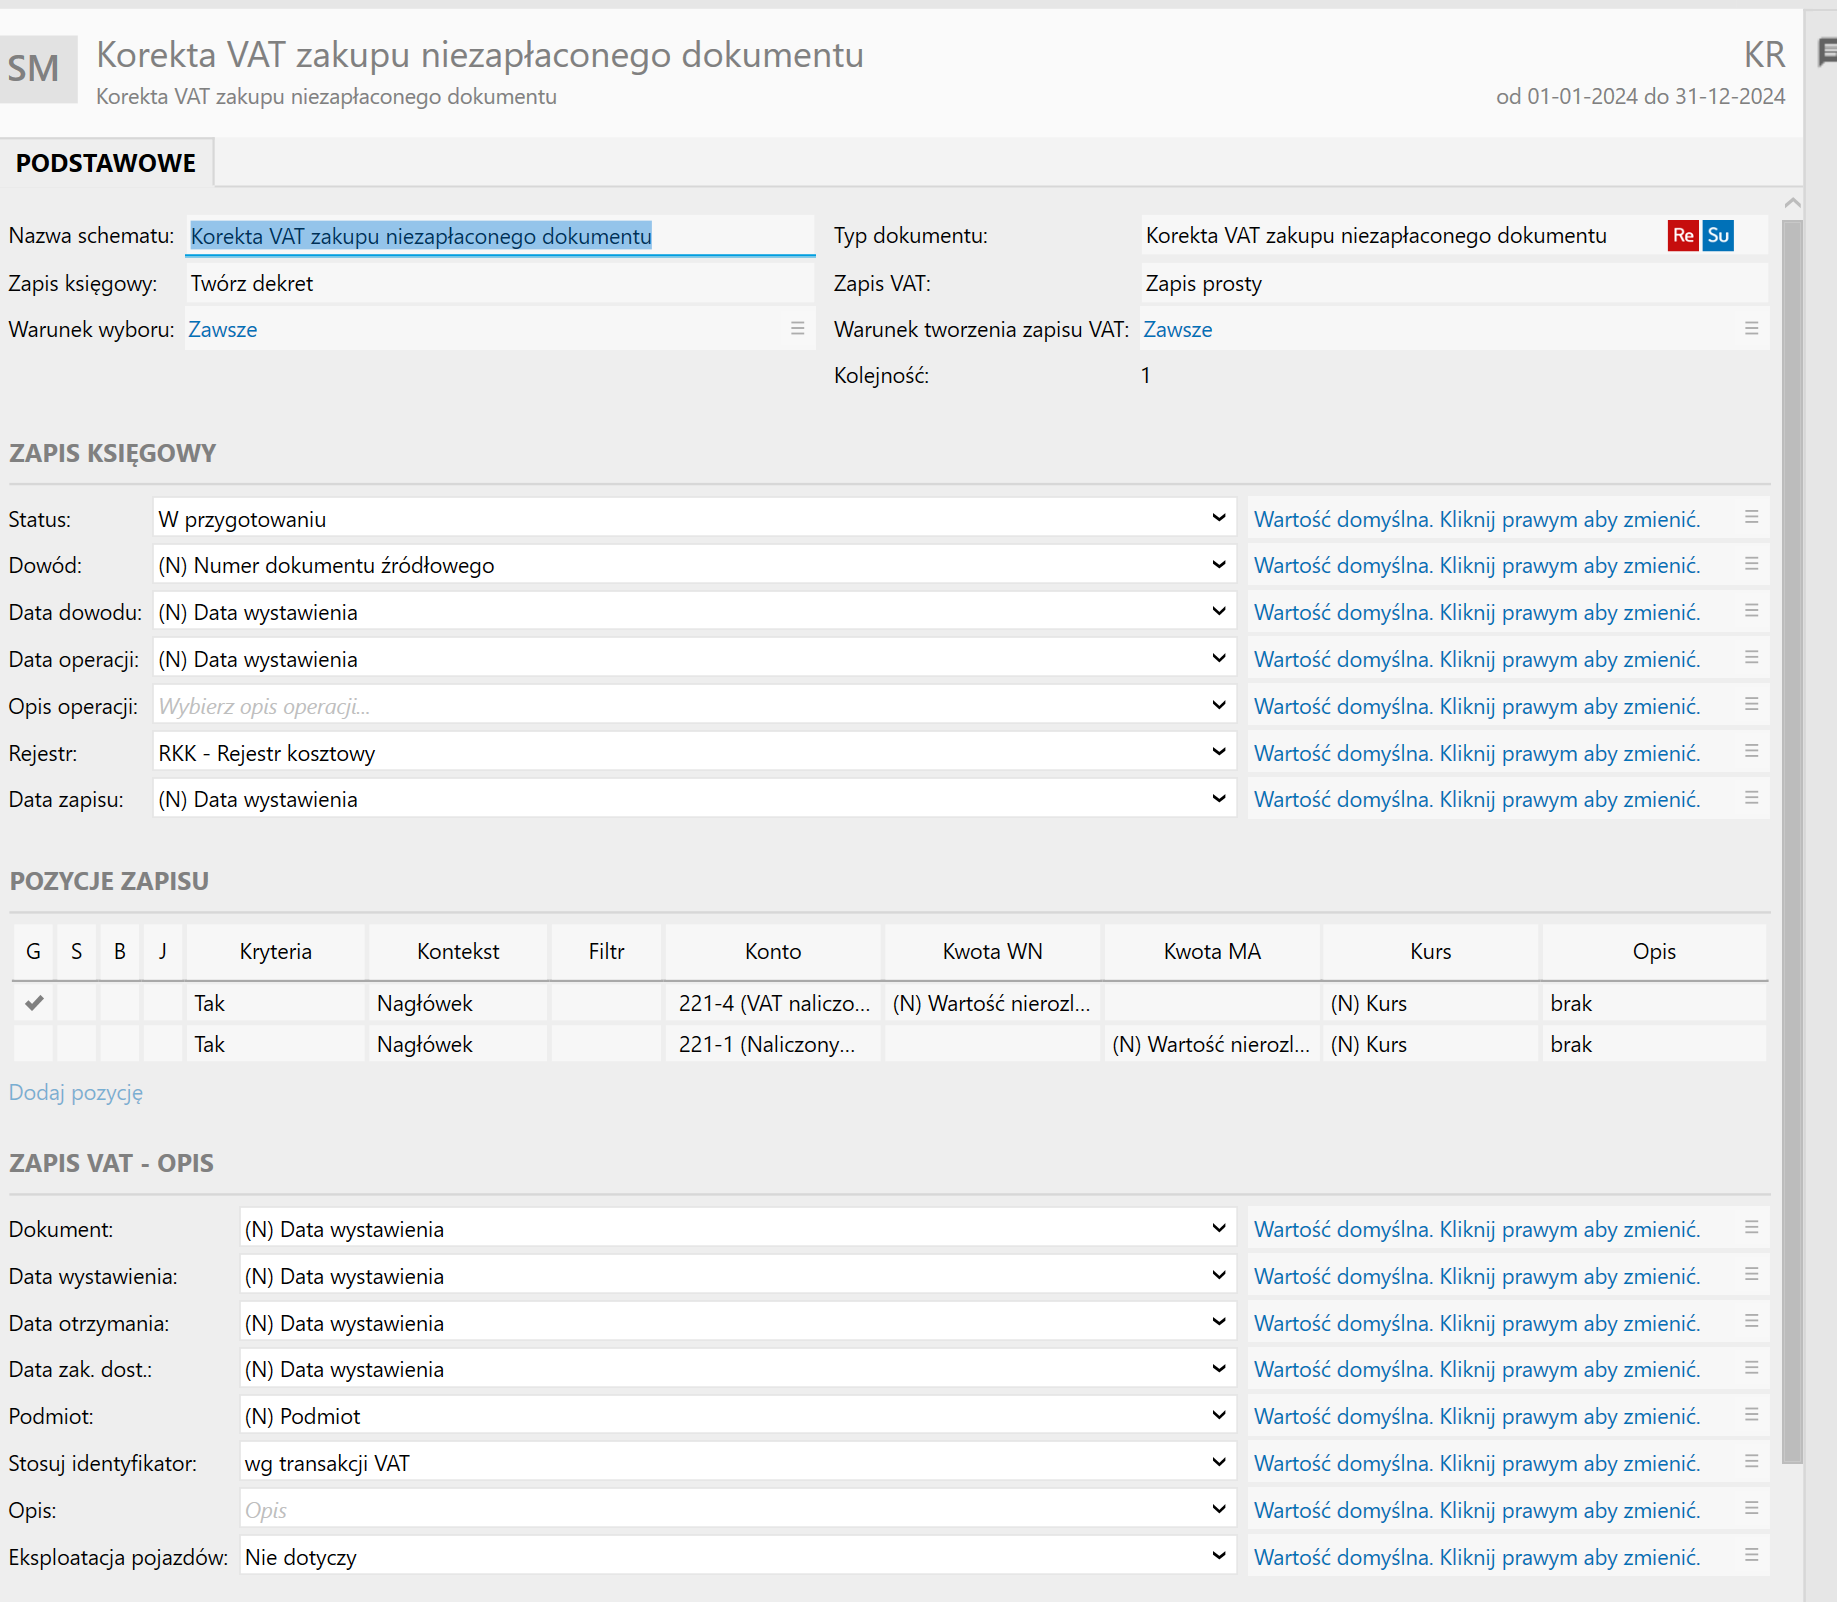Toggle G checkmark on 221-4 position row
The width and height of the screenshot is (1837, 1602).
34,1003
